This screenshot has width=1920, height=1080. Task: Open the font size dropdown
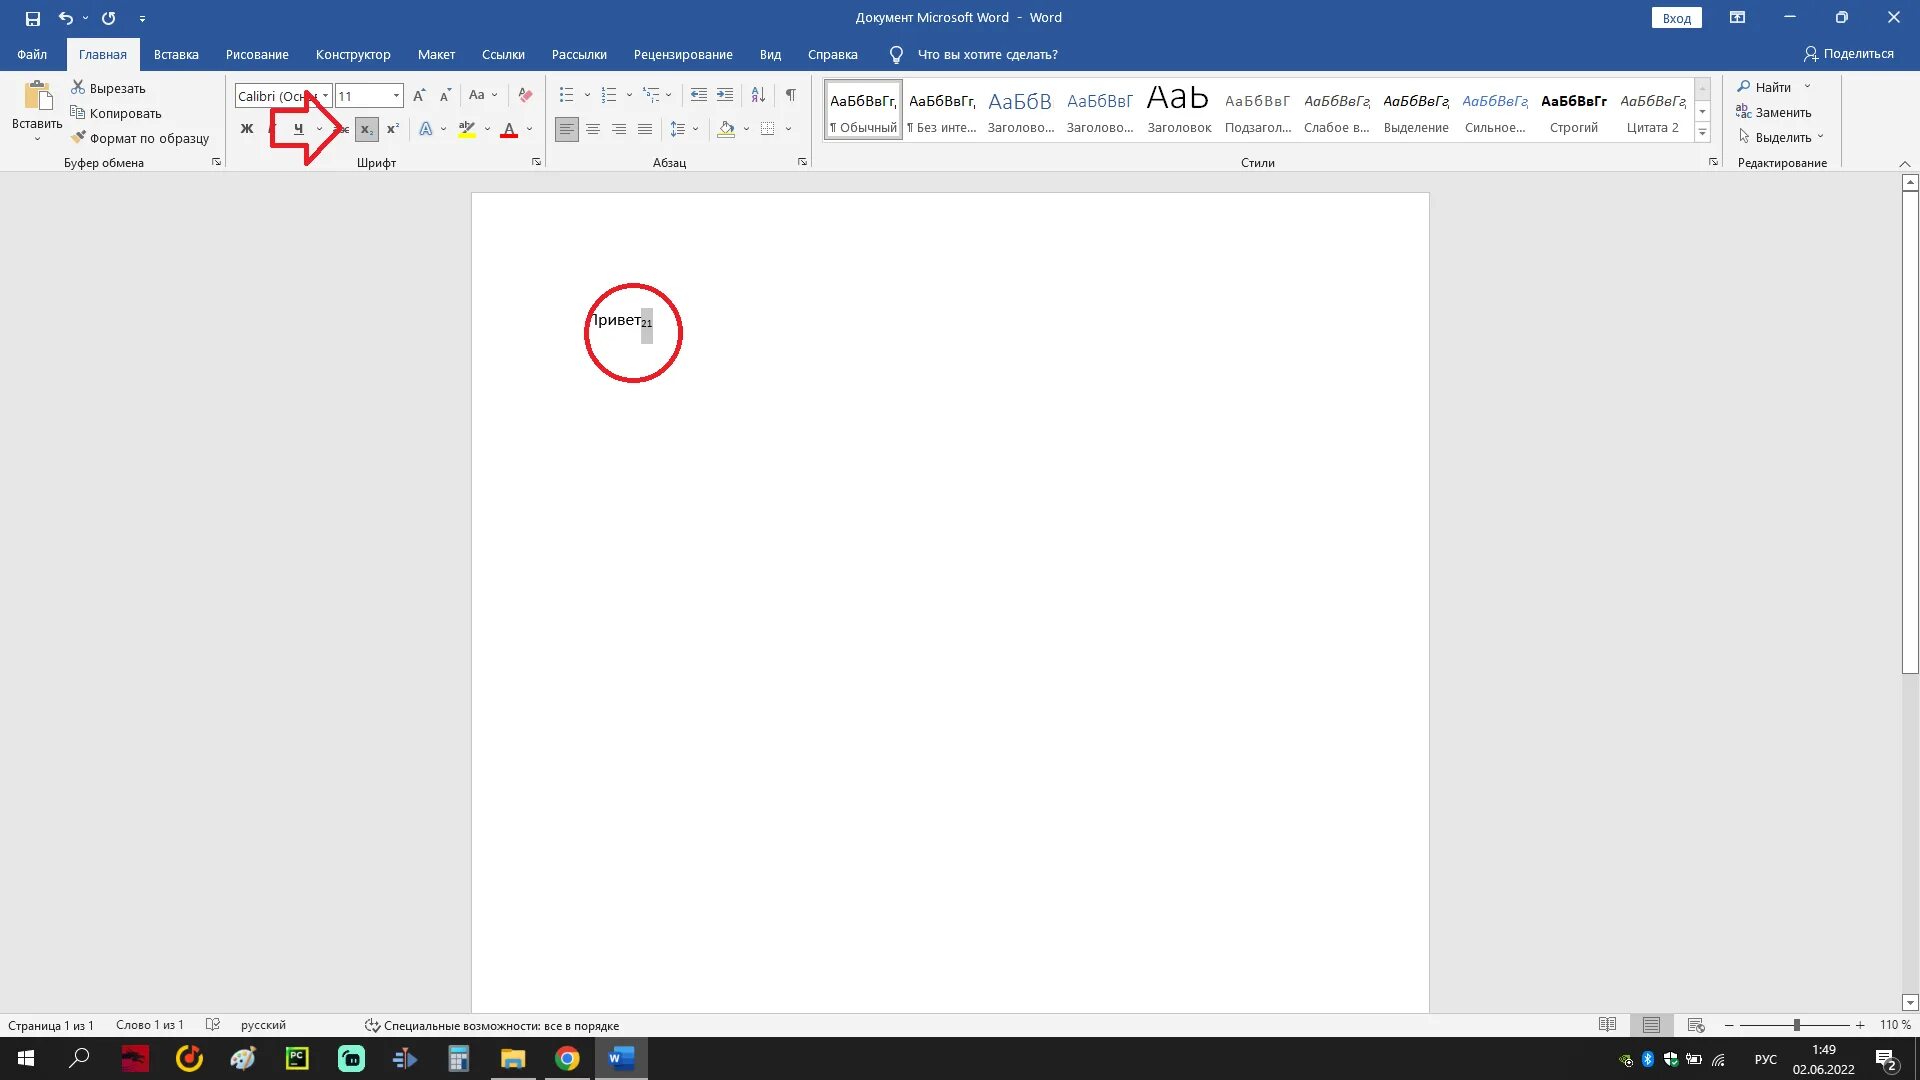tap(396, 96)
